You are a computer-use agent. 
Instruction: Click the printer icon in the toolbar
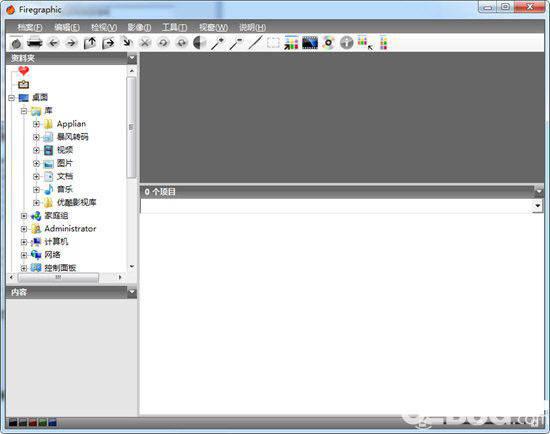(35, 43)
